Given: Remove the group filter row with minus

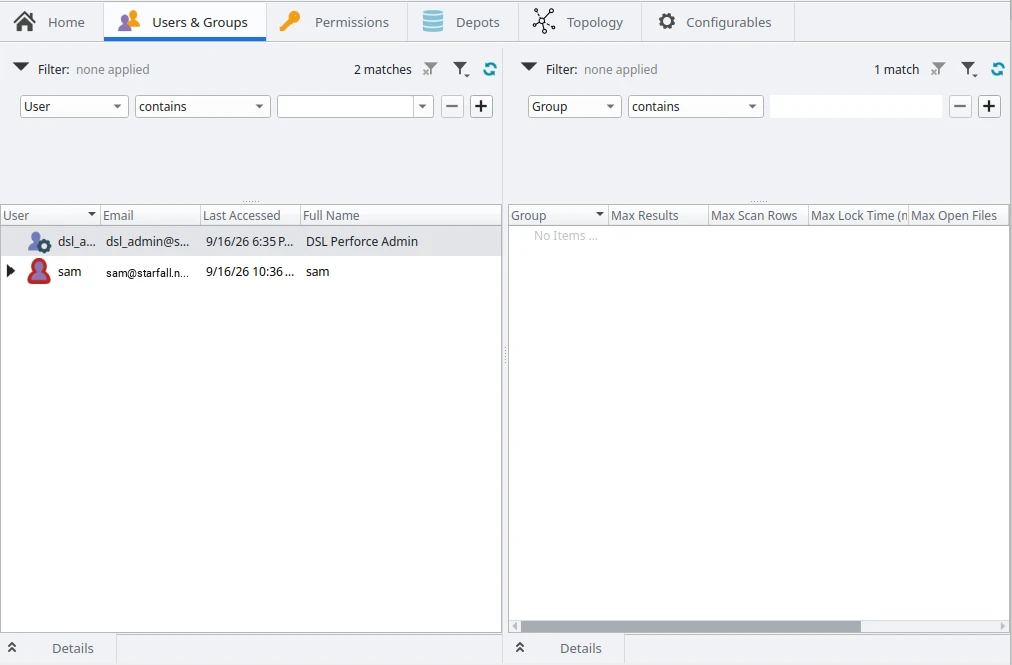Looking at the screenshot, I should [x=960, y=107].
